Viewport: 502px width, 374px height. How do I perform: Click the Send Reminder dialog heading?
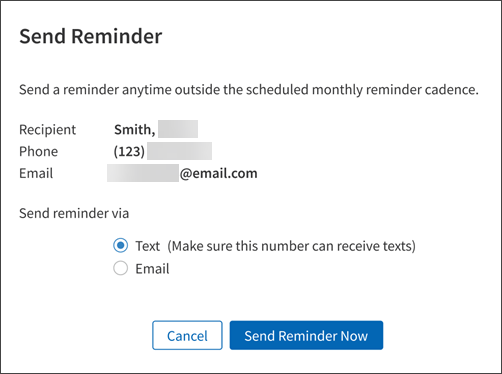coord(91,36)
